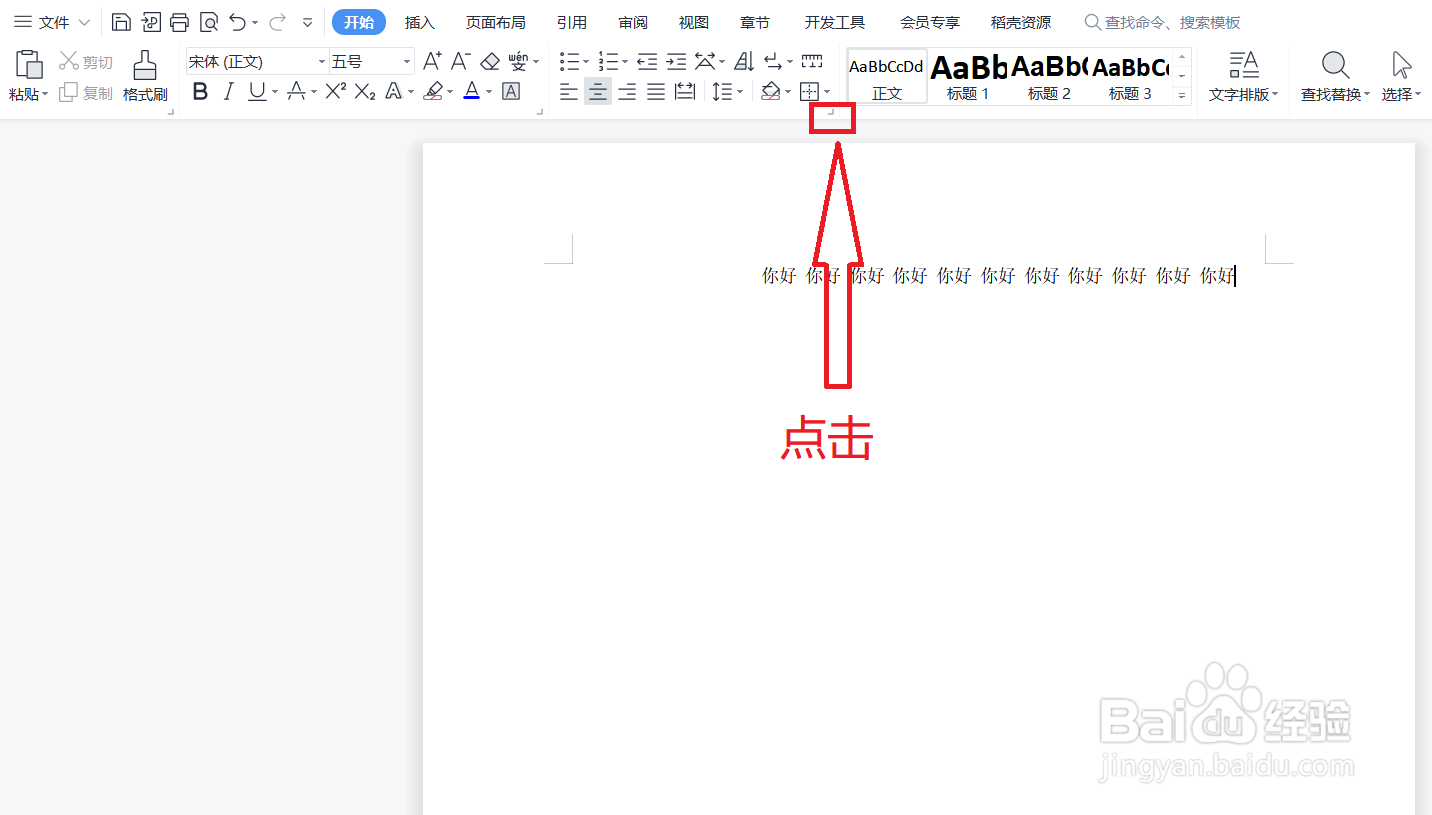Apply the Clear Formatting eraser icon
Screen dimensions: 1432x815
(490, 61)
